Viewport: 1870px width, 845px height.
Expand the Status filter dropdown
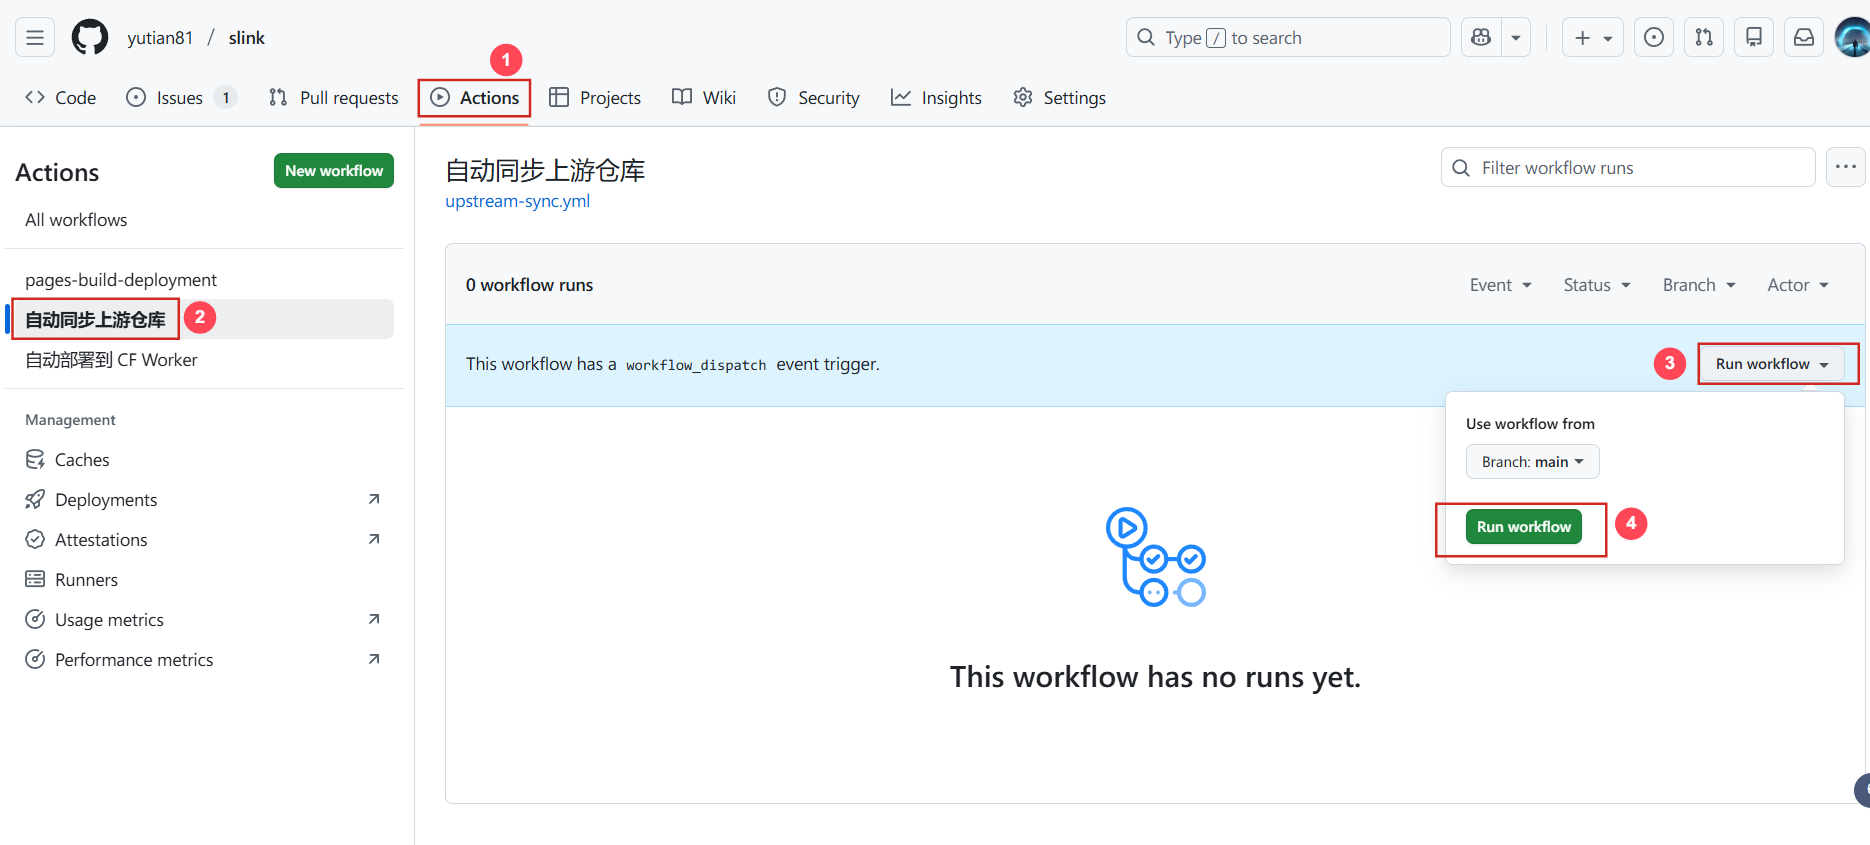(x=1597, y=285)
